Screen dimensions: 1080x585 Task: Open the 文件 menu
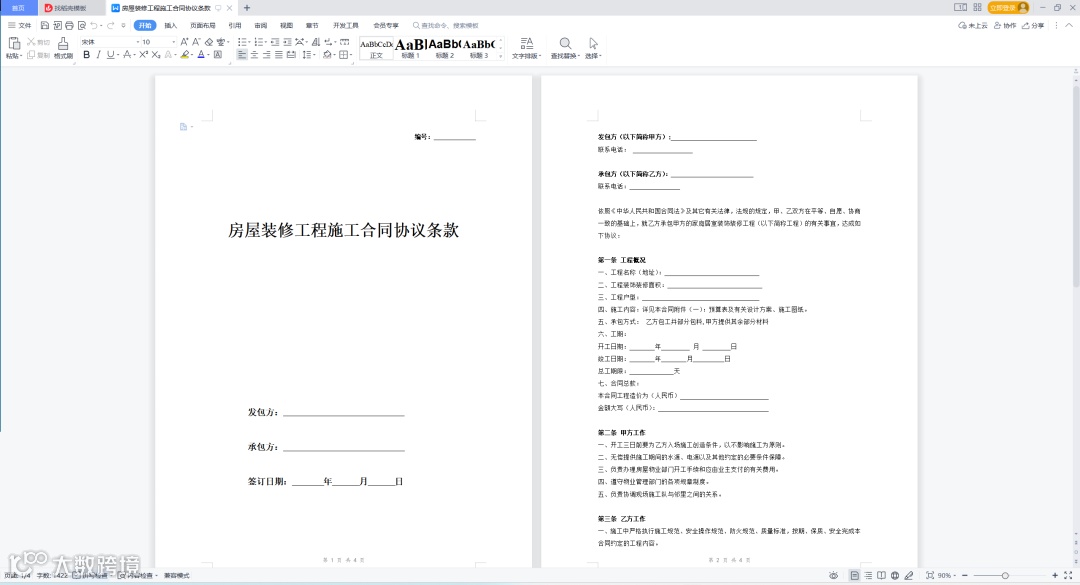tap(20, 25)
